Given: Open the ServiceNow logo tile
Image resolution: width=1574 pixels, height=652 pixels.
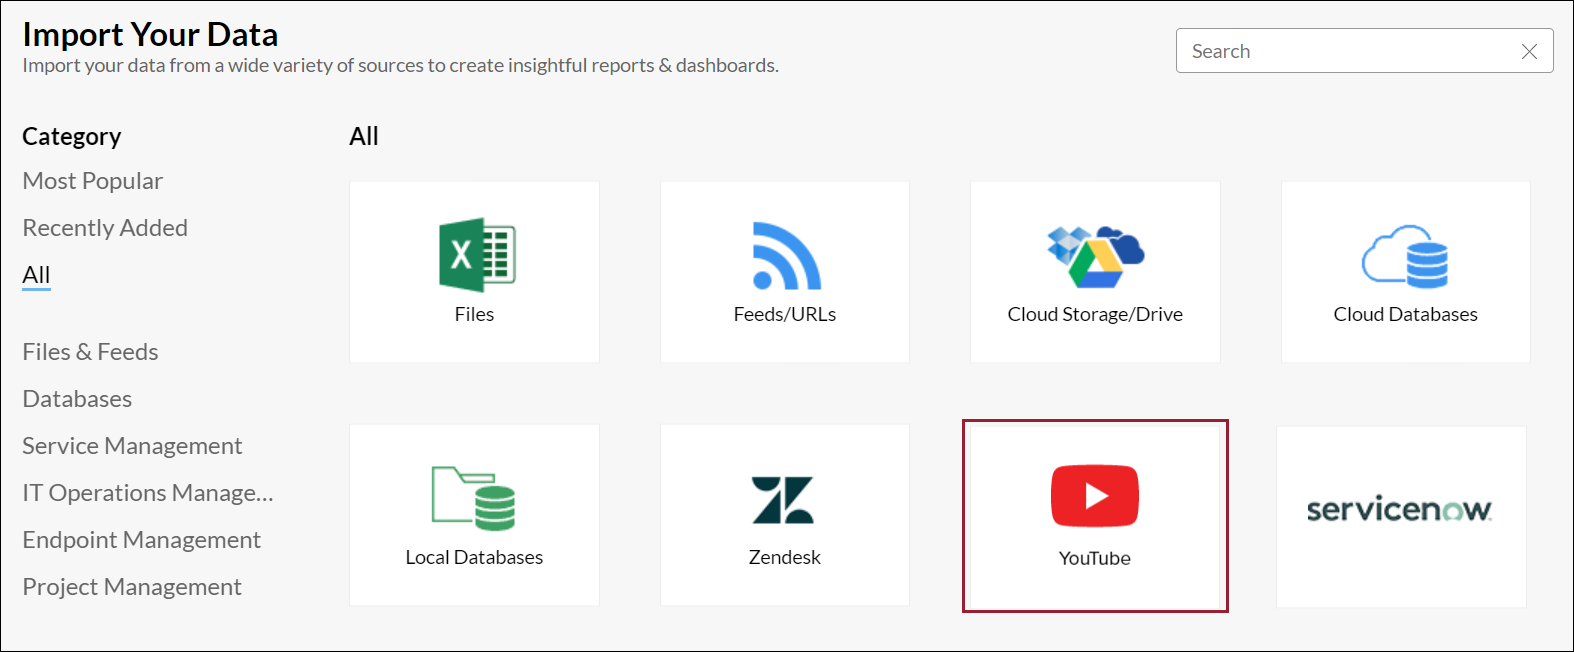Looking at the screenshot, I should pos(1401,516).
